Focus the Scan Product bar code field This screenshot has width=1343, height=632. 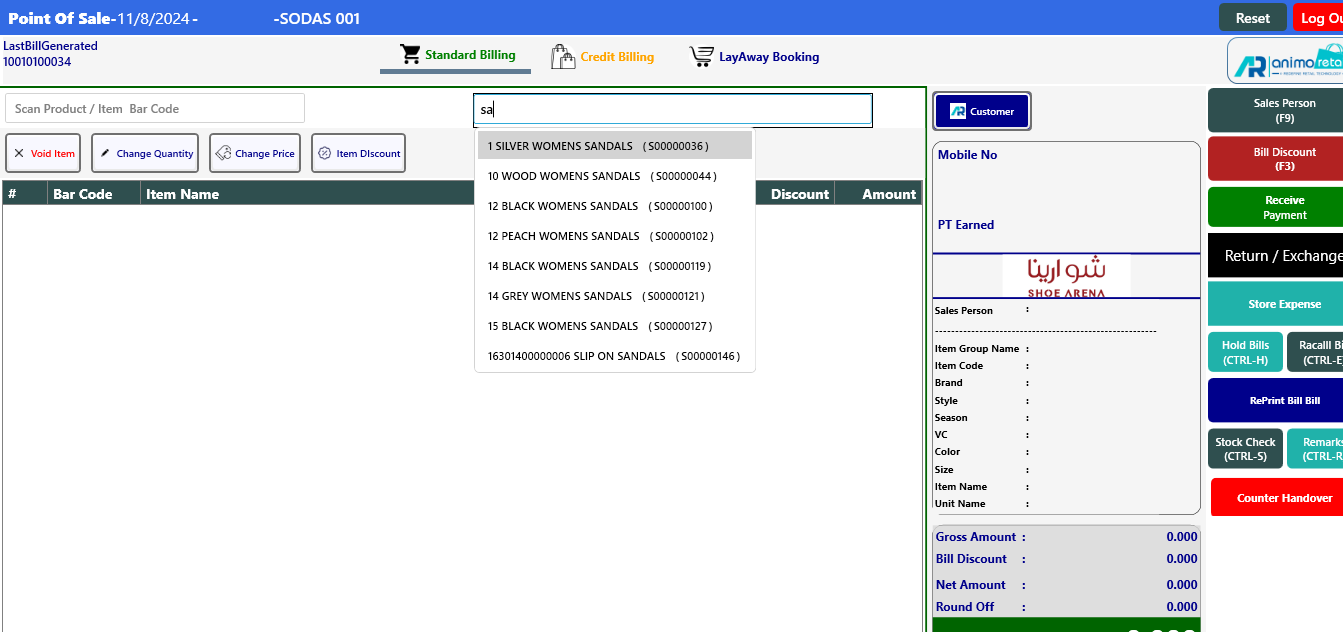(155, 108)
